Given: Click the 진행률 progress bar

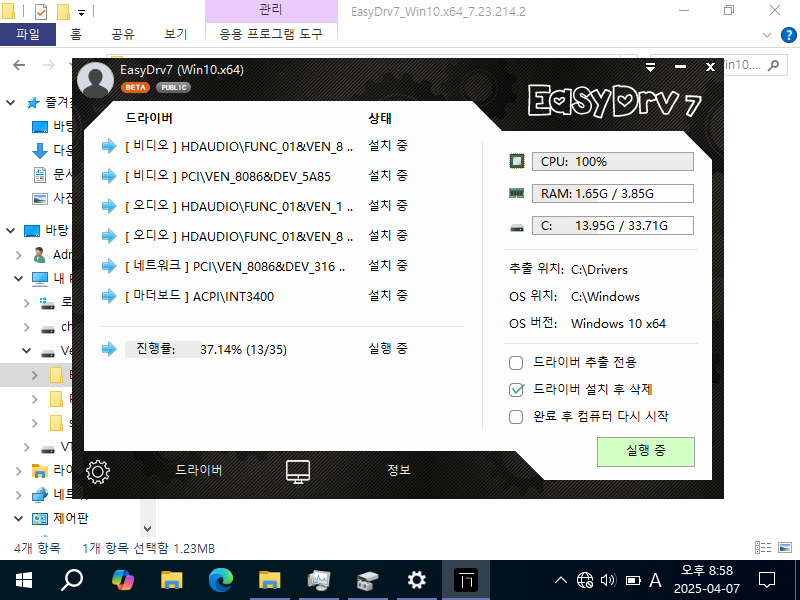Looking at the screenshot, I should point(206,349).
